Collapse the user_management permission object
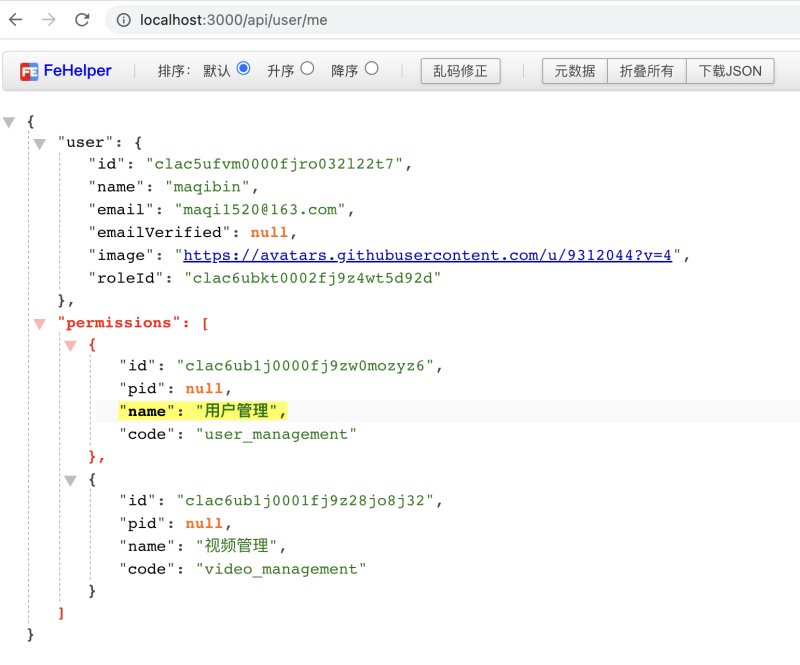800x665 pixels. [x=70, y=346]
